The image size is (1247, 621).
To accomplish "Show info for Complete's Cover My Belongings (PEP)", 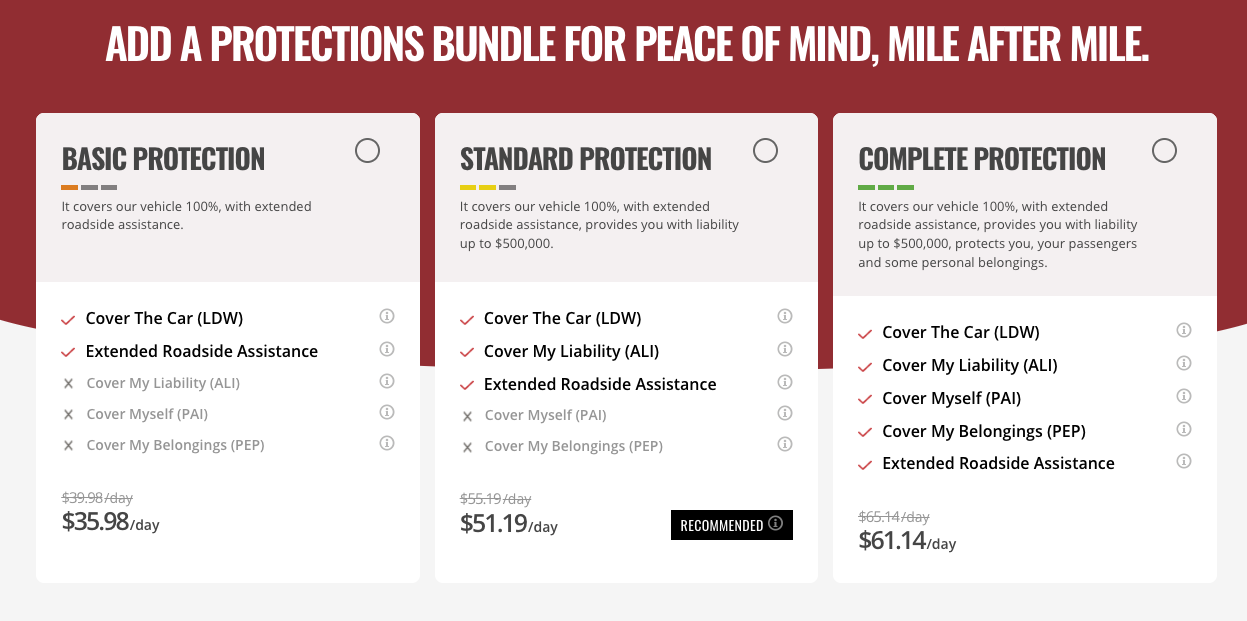I will point(1184,429).
